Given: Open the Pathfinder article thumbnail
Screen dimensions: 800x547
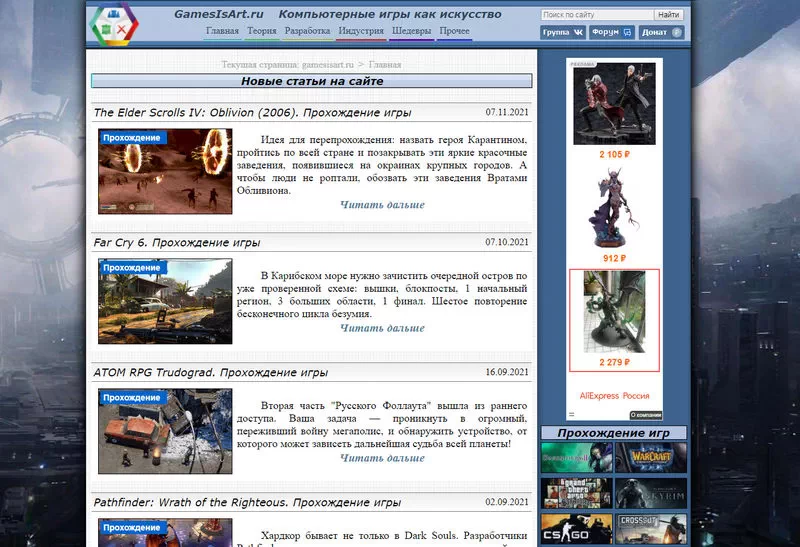Looking at the screenshot, I should coord(165,532).
